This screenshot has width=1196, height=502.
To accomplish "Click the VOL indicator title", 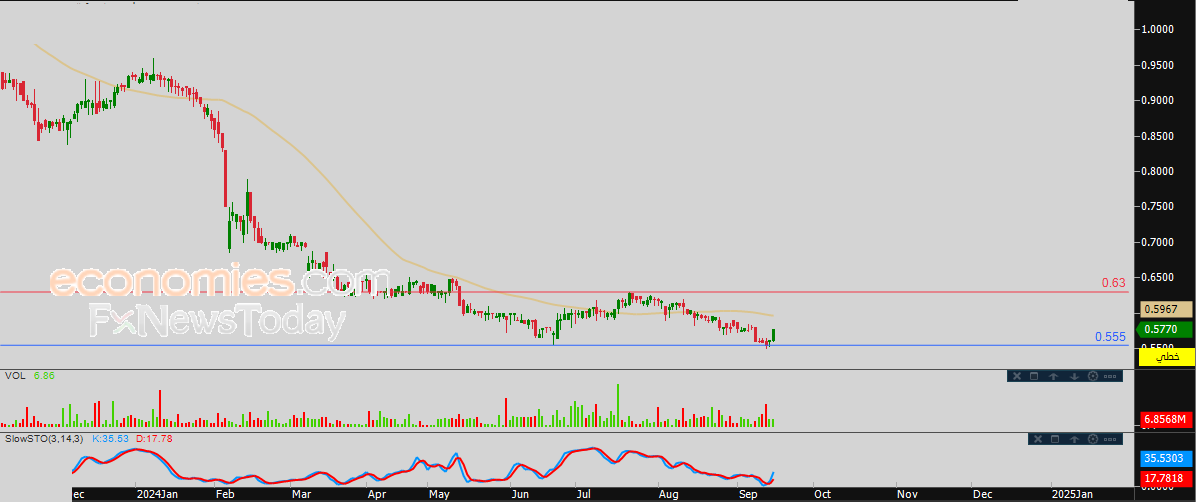I will 14,376.
